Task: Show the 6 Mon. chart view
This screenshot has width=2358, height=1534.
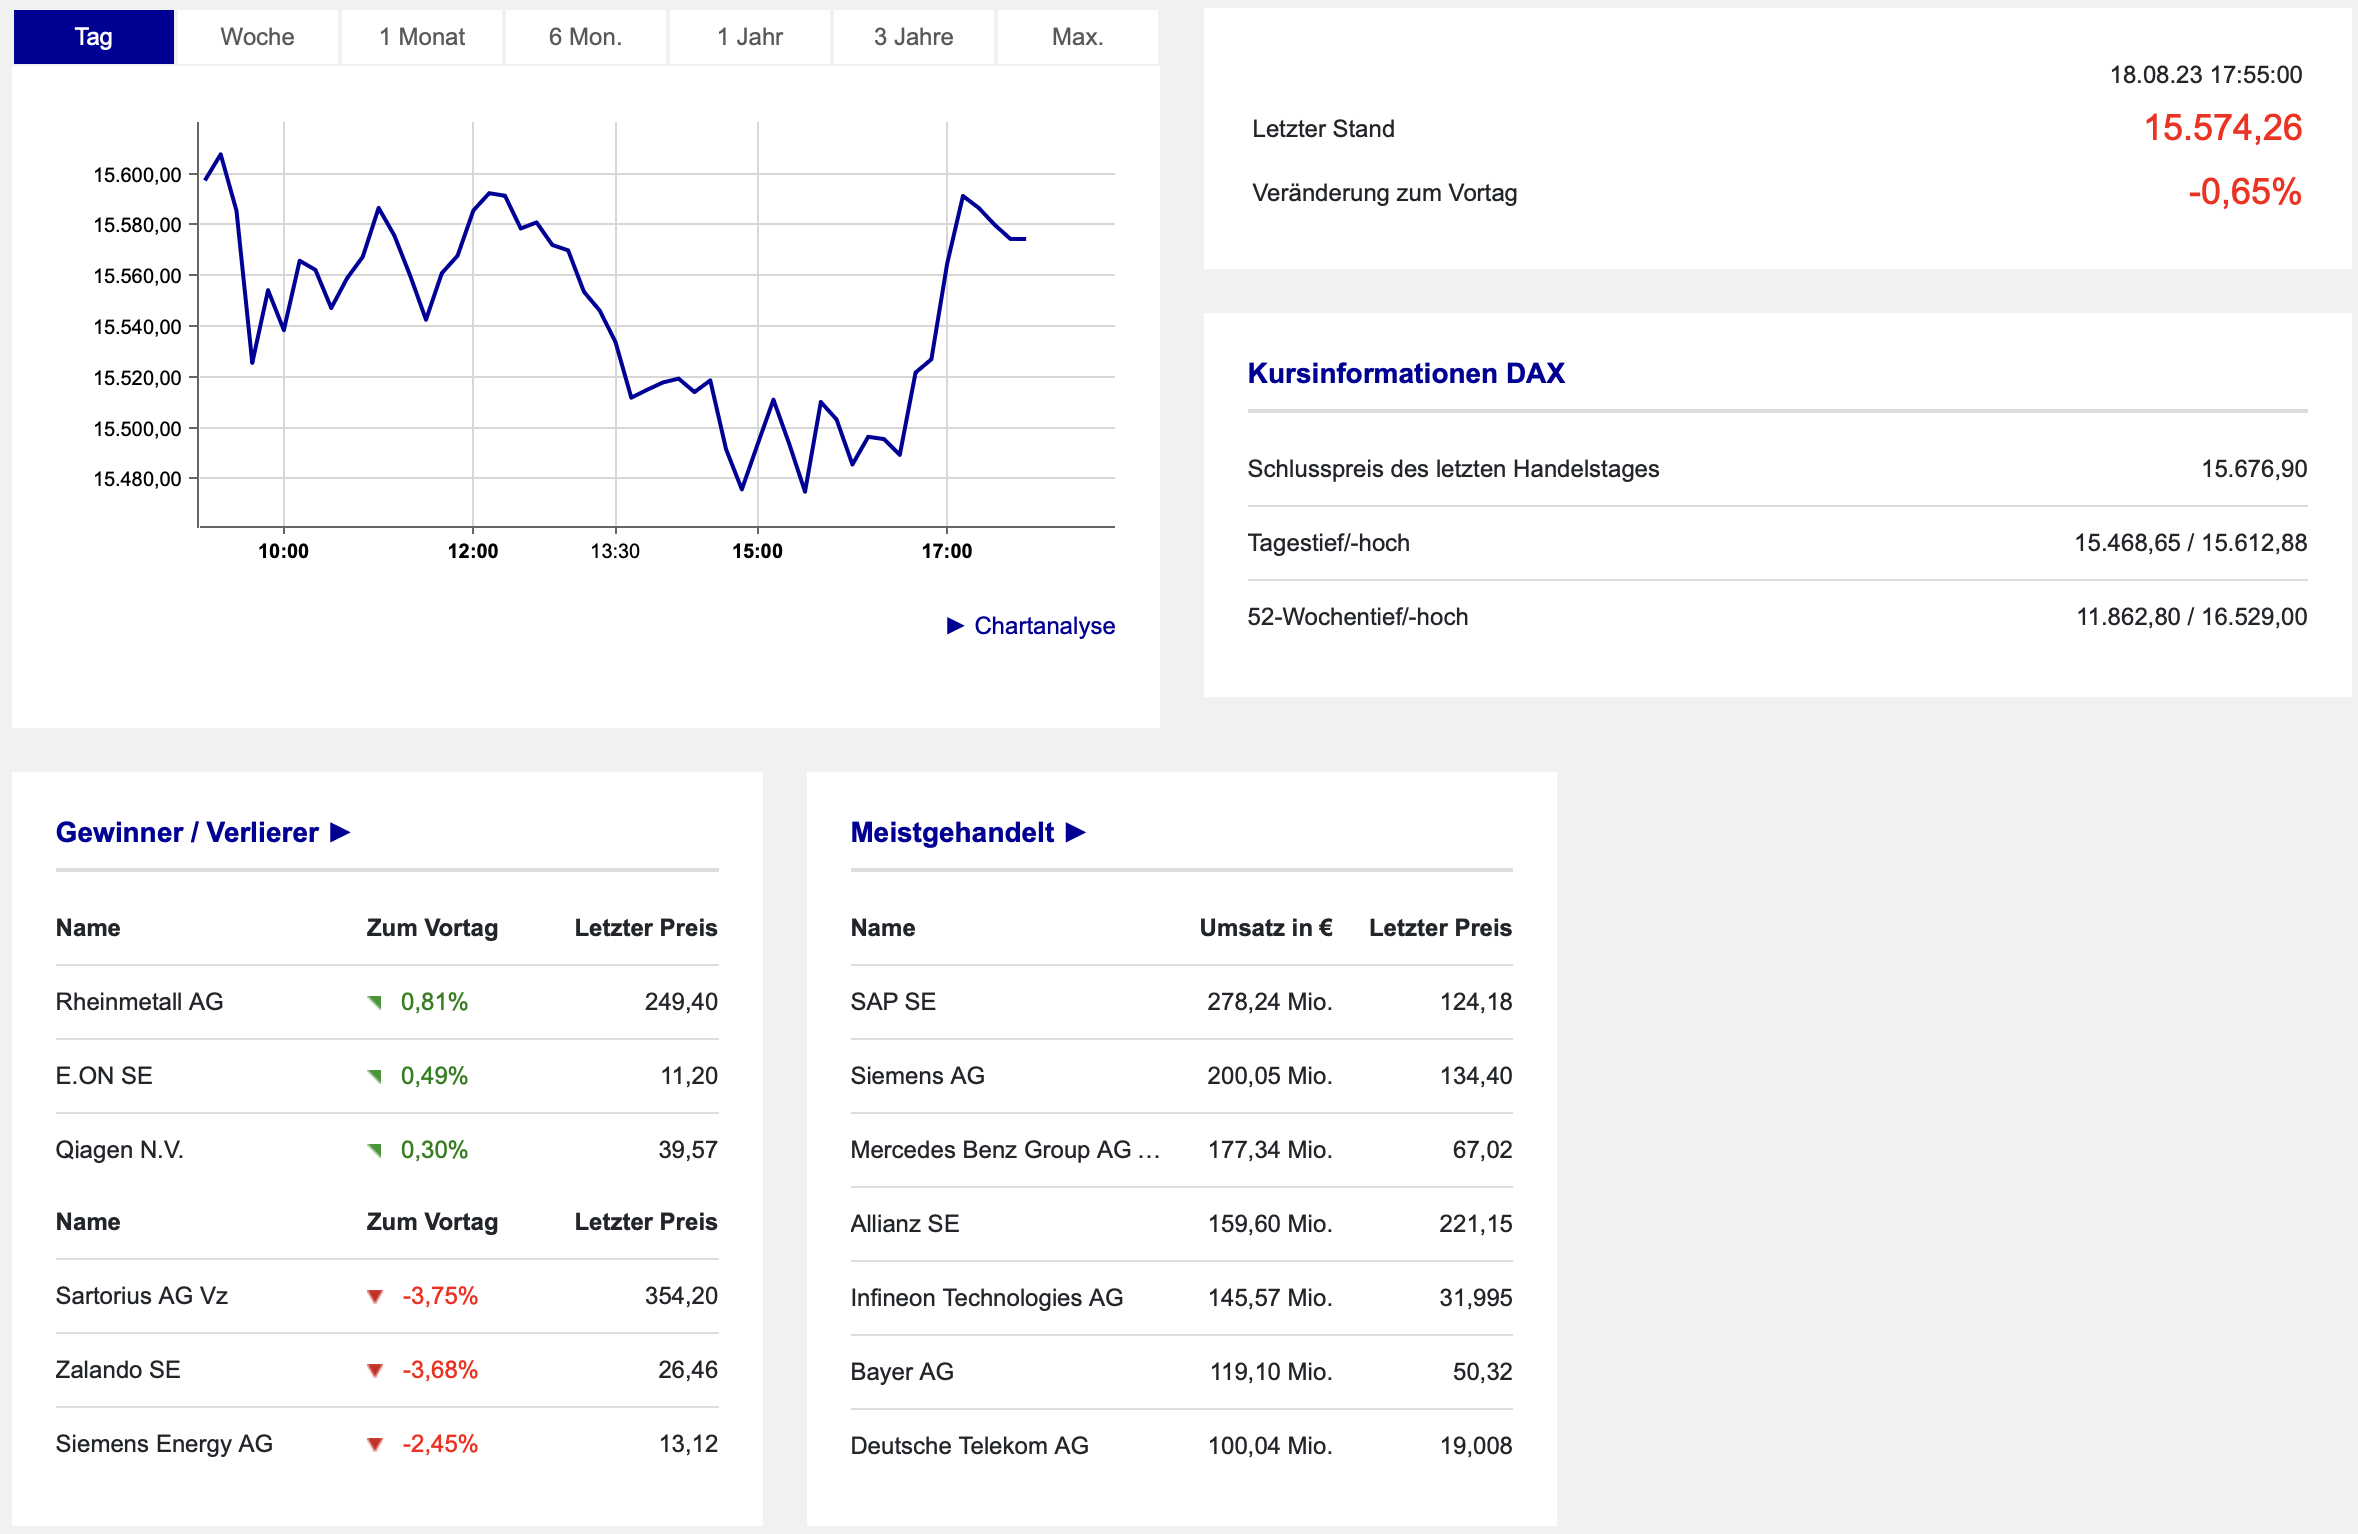Action: (585, 37)
